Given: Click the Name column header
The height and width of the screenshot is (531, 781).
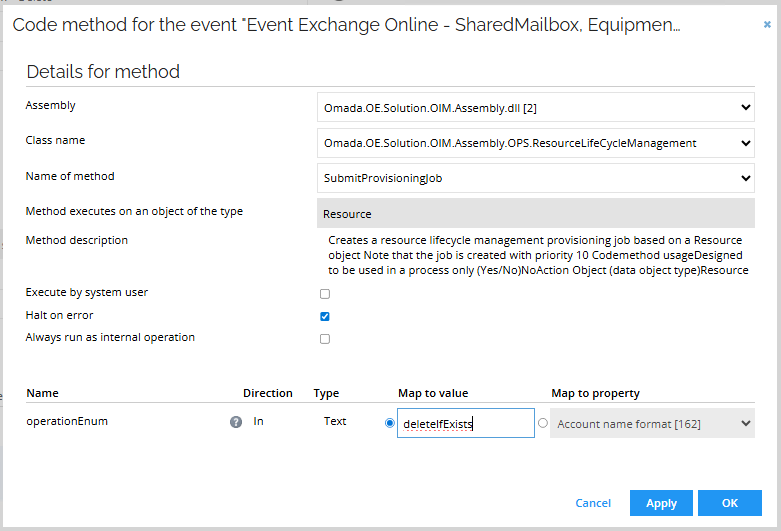Looking at the screenshot, I should pyautogui.click(x=42, y=393).
